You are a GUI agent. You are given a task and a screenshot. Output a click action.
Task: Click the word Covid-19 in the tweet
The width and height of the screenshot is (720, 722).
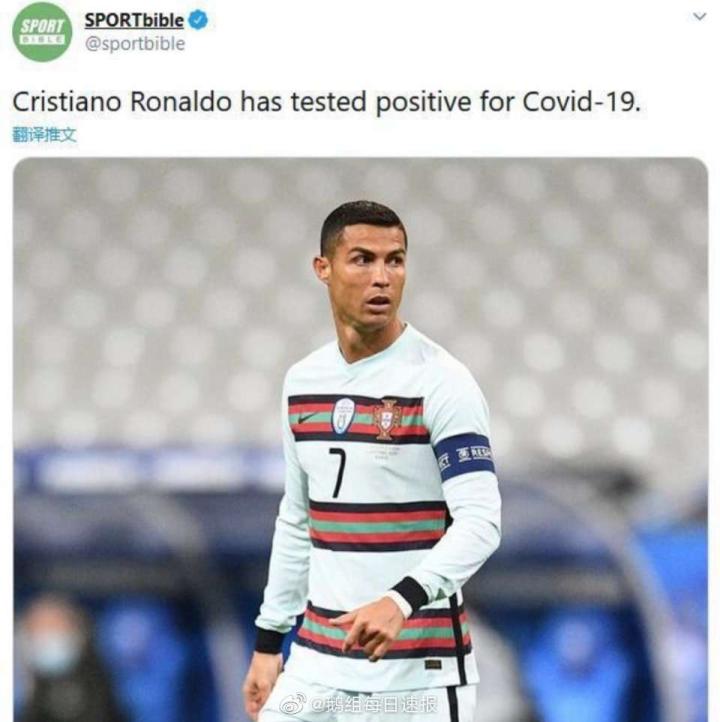[x=581, y=102]
